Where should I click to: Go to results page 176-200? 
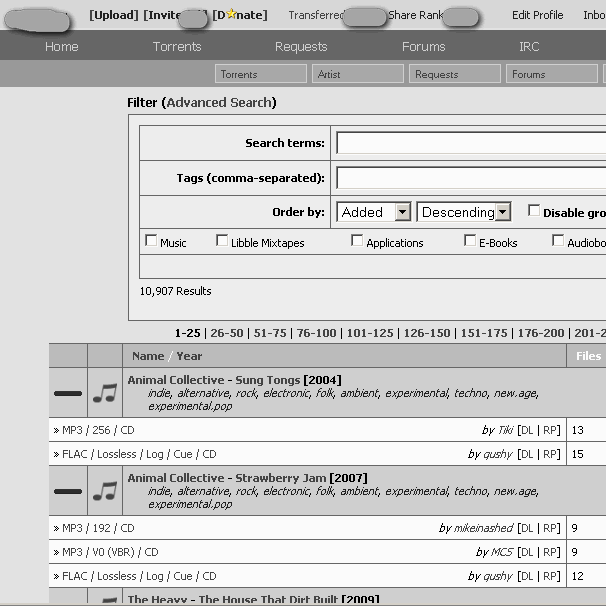[541, 333]
